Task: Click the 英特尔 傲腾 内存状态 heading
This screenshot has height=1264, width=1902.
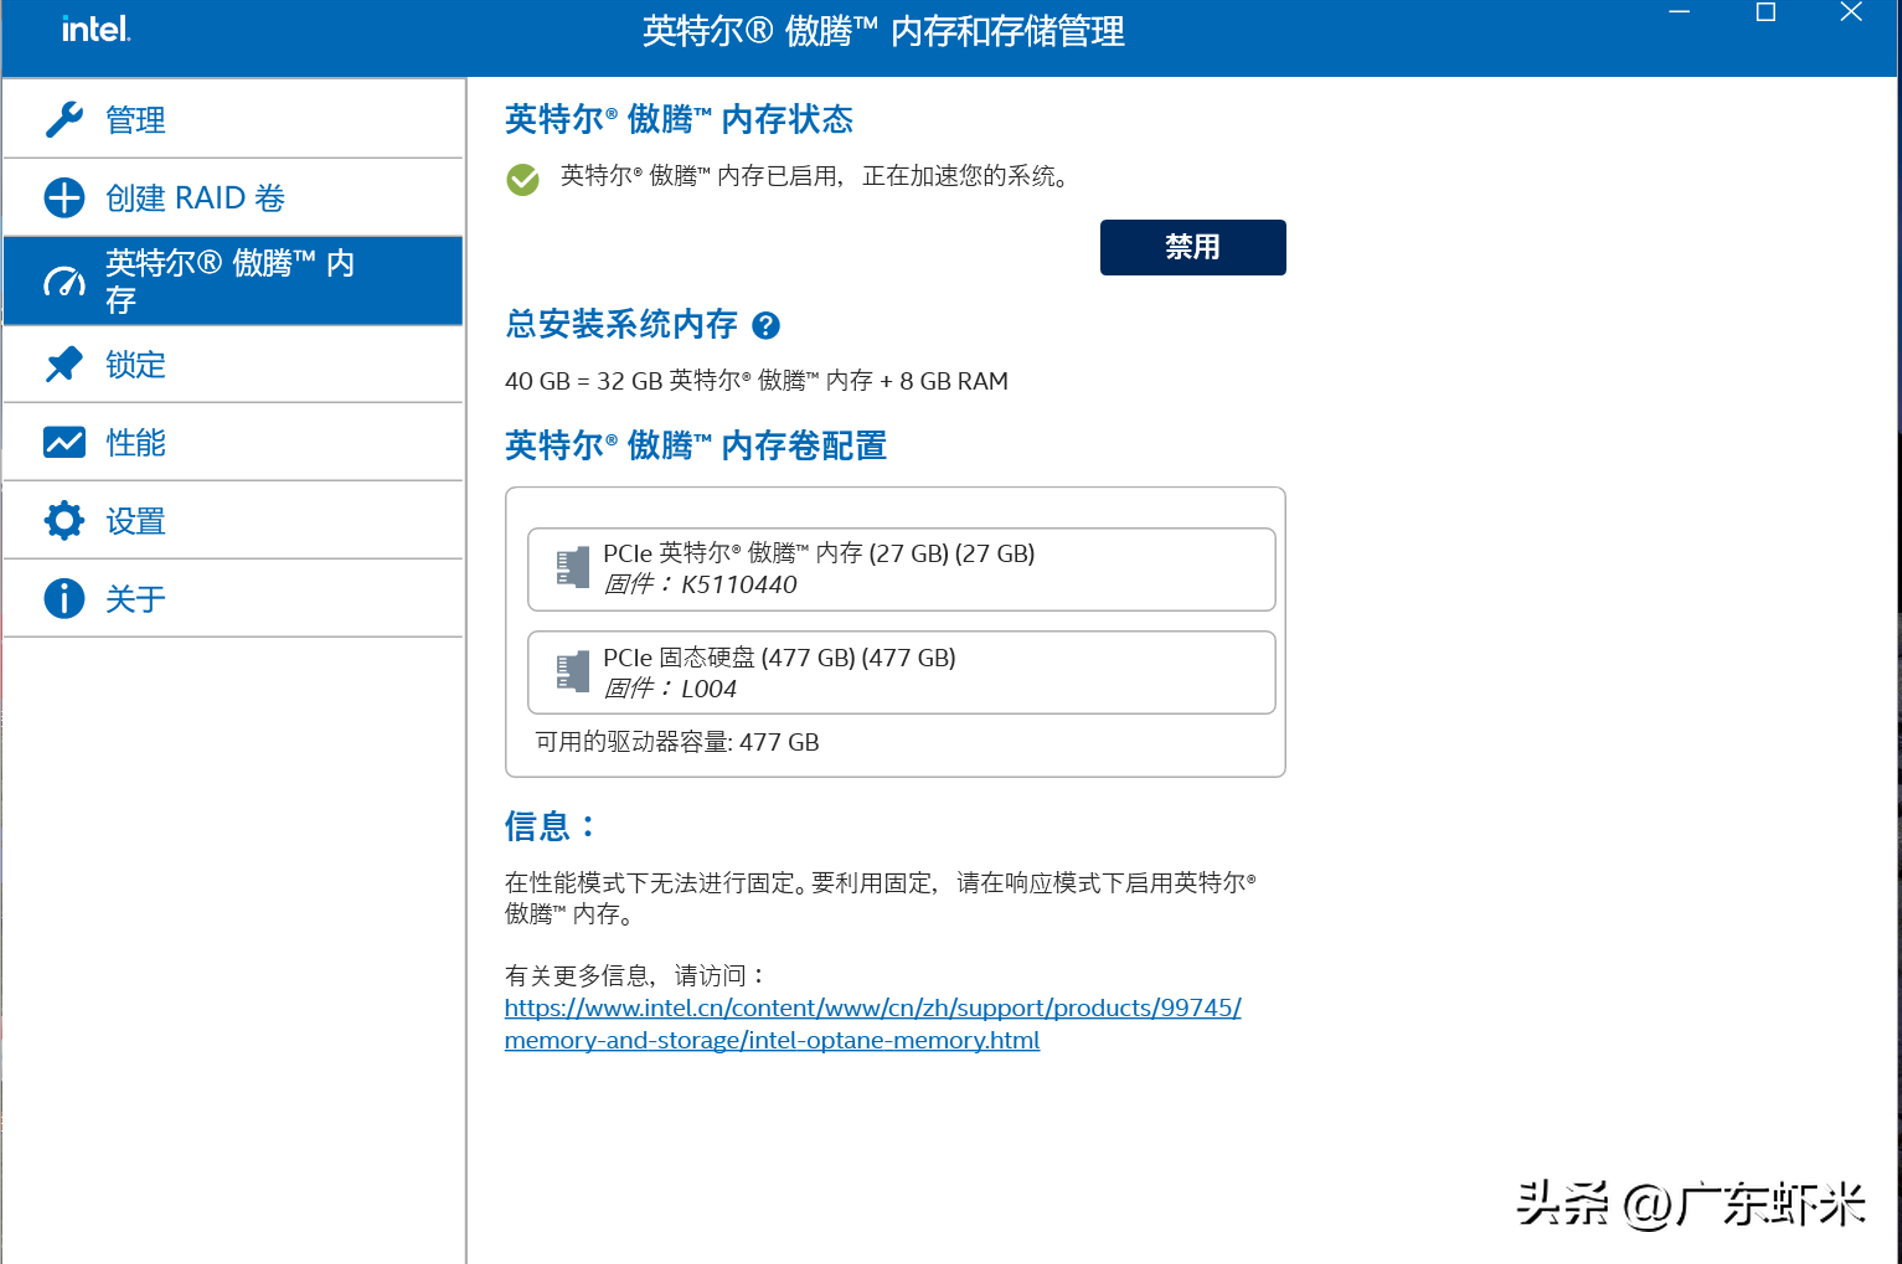Action: (x=678, y=120)
